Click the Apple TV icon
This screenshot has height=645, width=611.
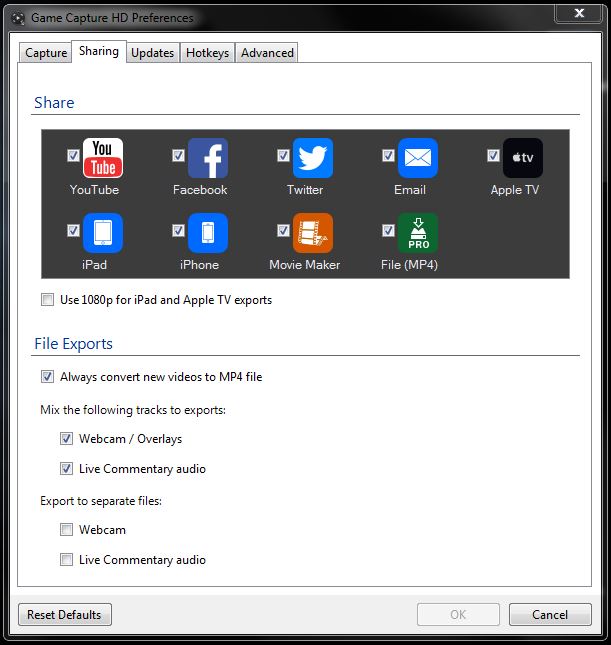coord(522,158)
